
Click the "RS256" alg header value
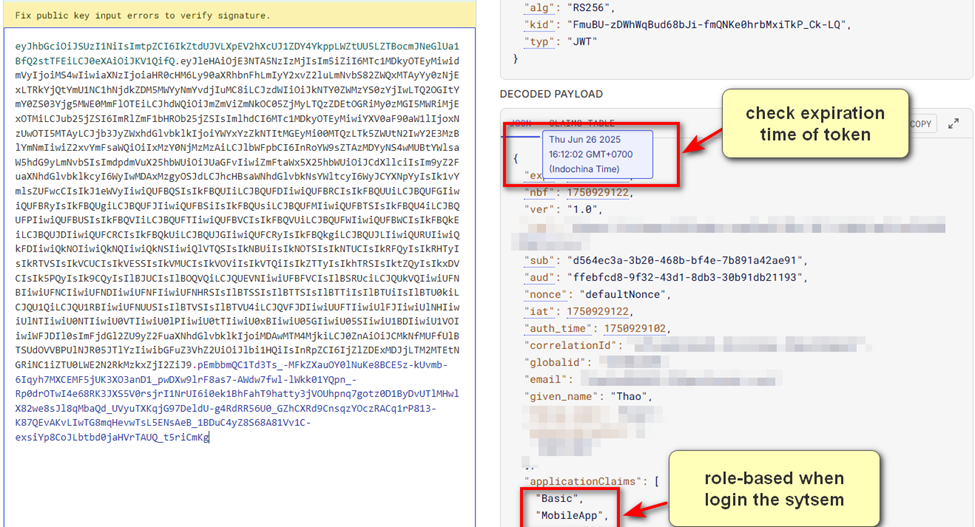[x=581, y=7]
